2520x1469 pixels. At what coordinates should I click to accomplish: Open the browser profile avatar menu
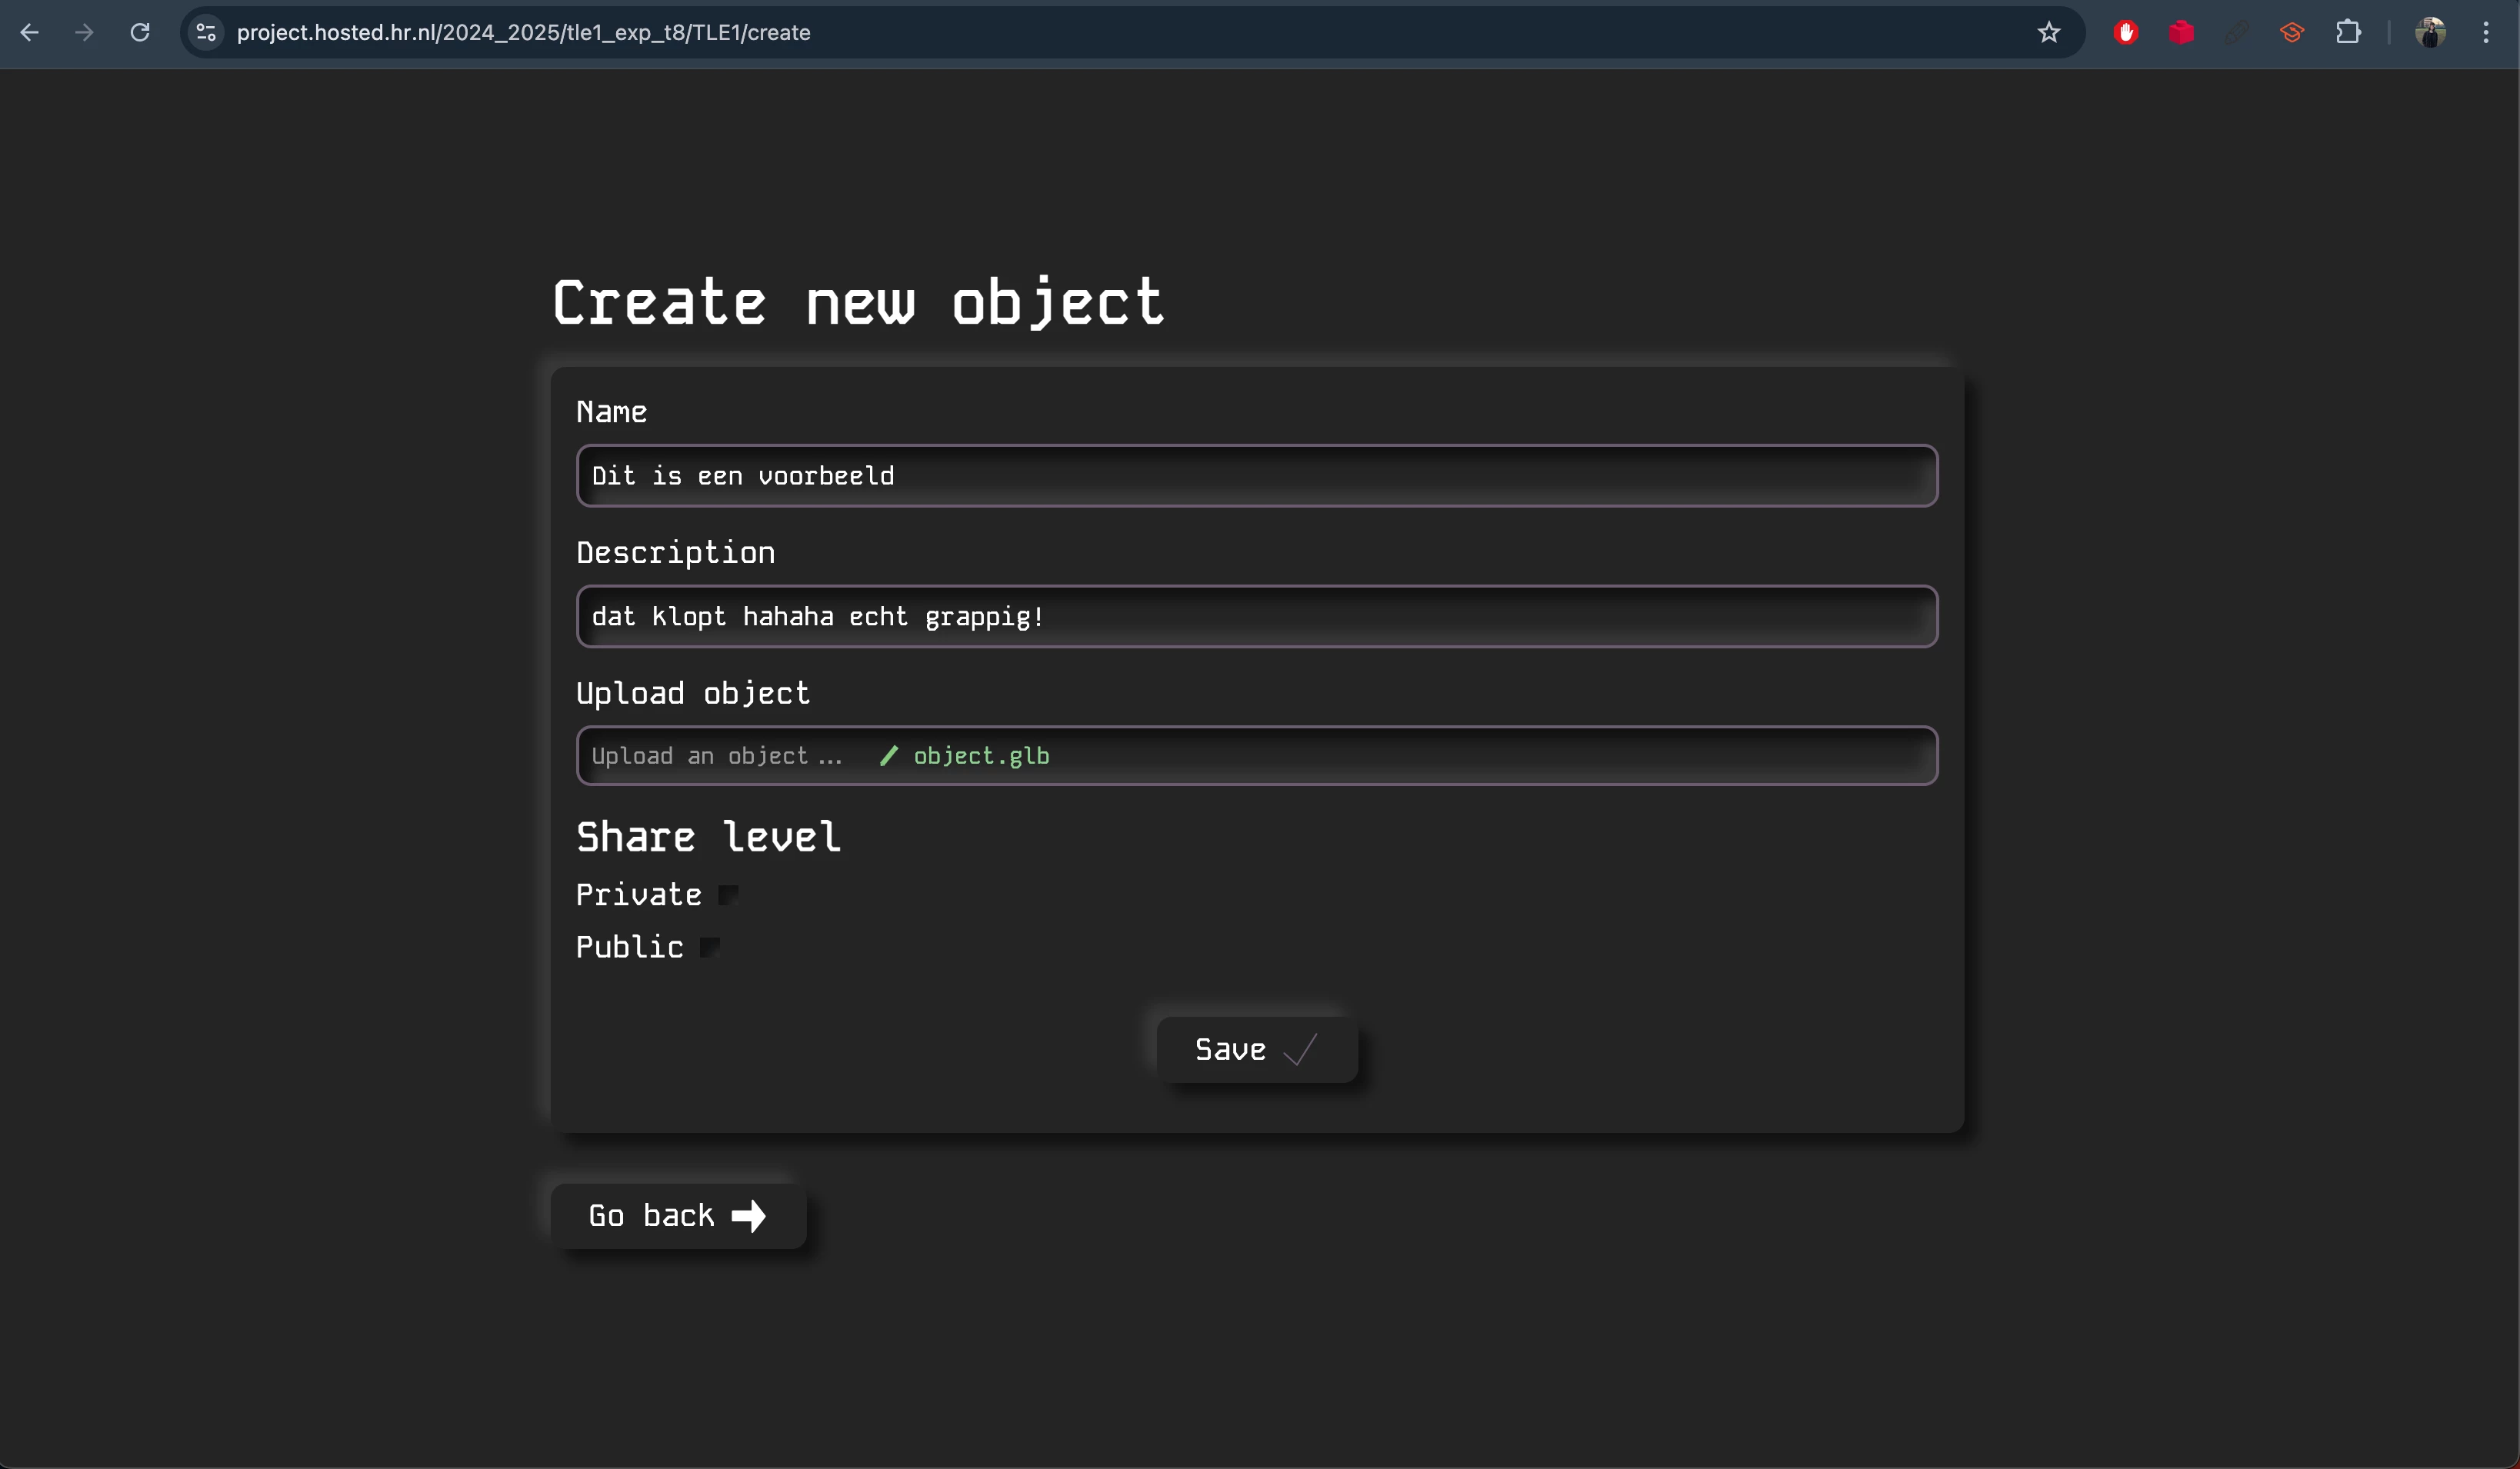(2430, 32)
